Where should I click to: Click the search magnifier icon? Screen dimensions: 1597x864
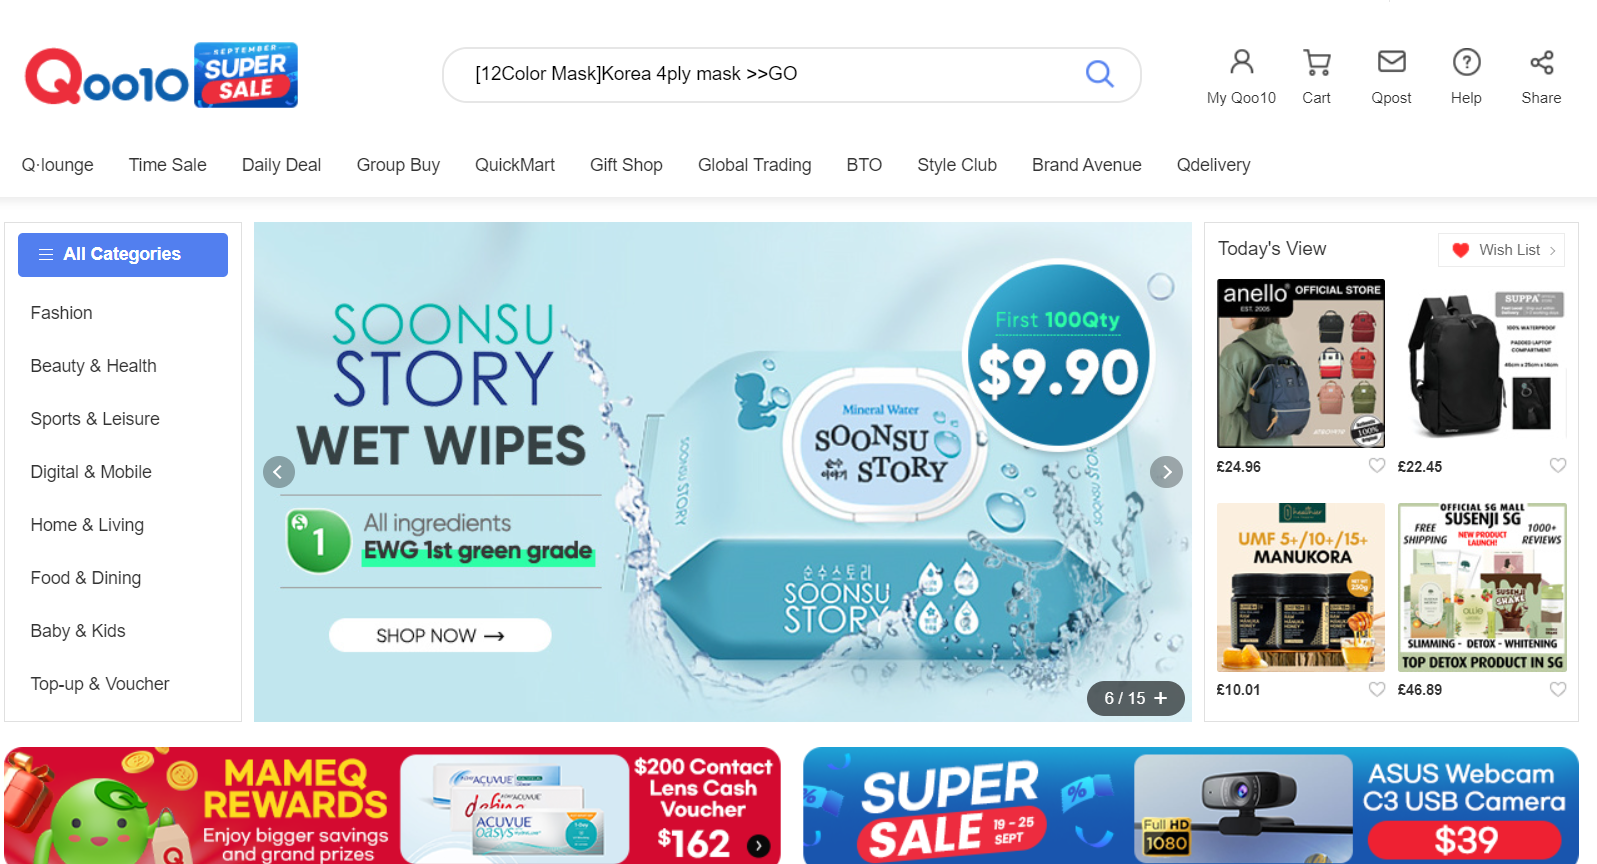(x=1099, y=74)
